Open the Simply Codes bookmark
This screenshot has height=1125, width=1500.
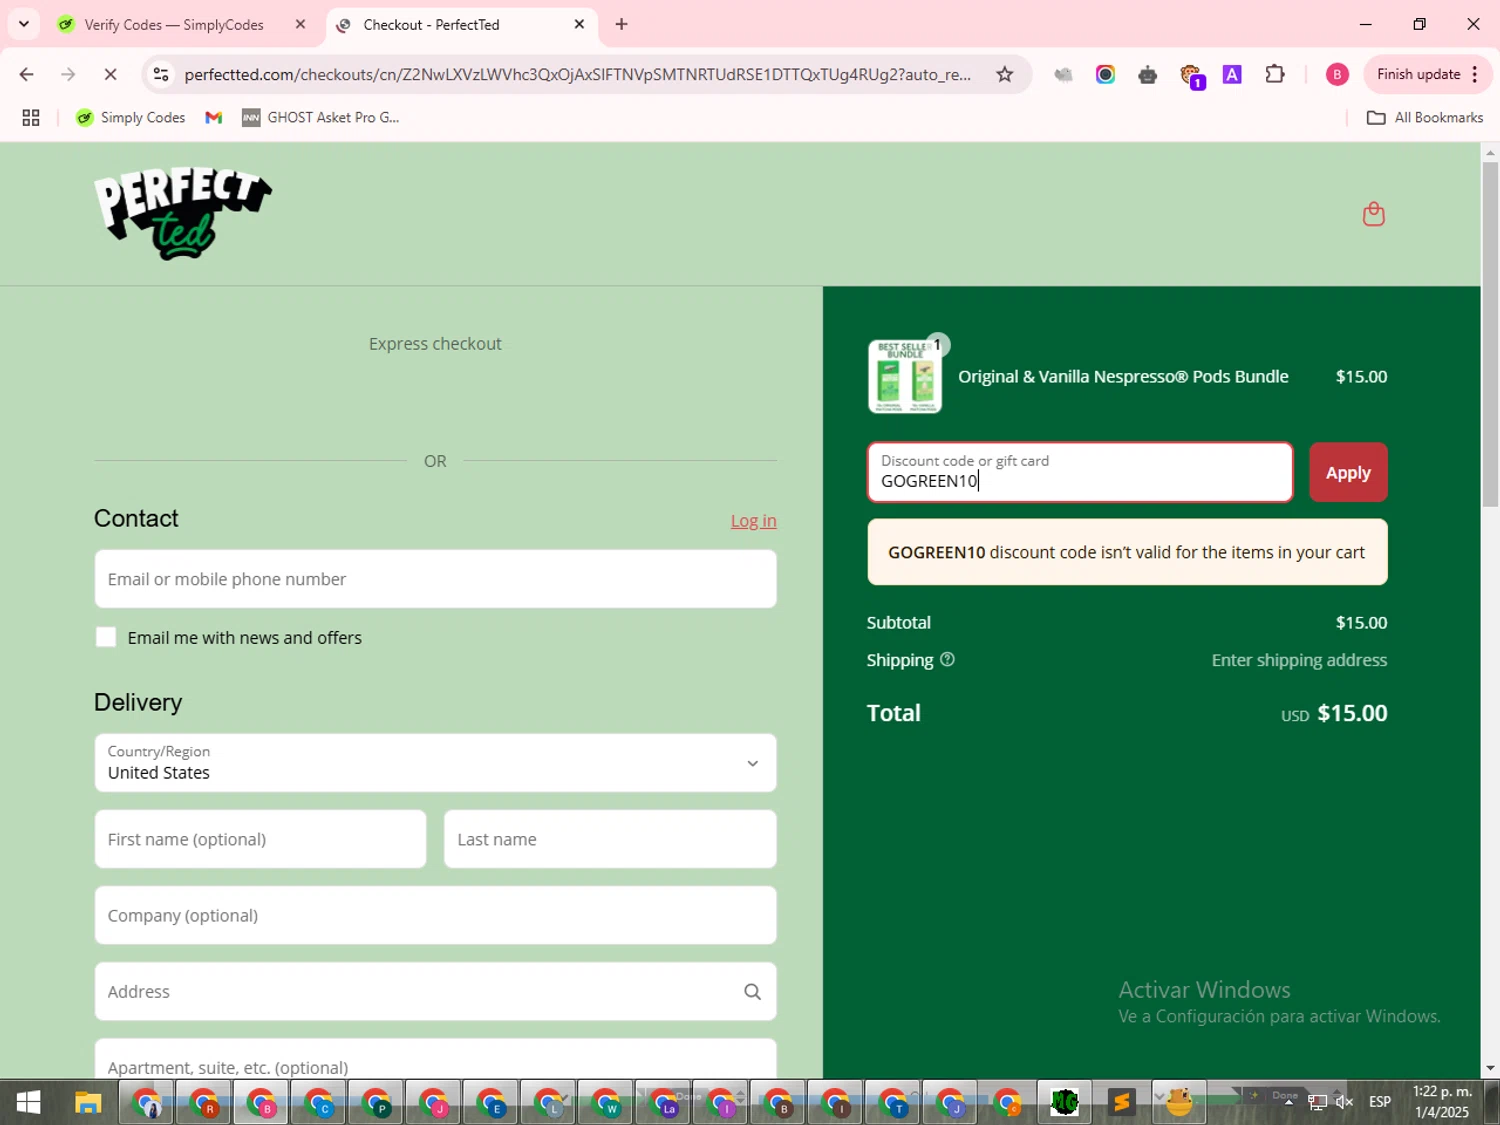(131, 118)
